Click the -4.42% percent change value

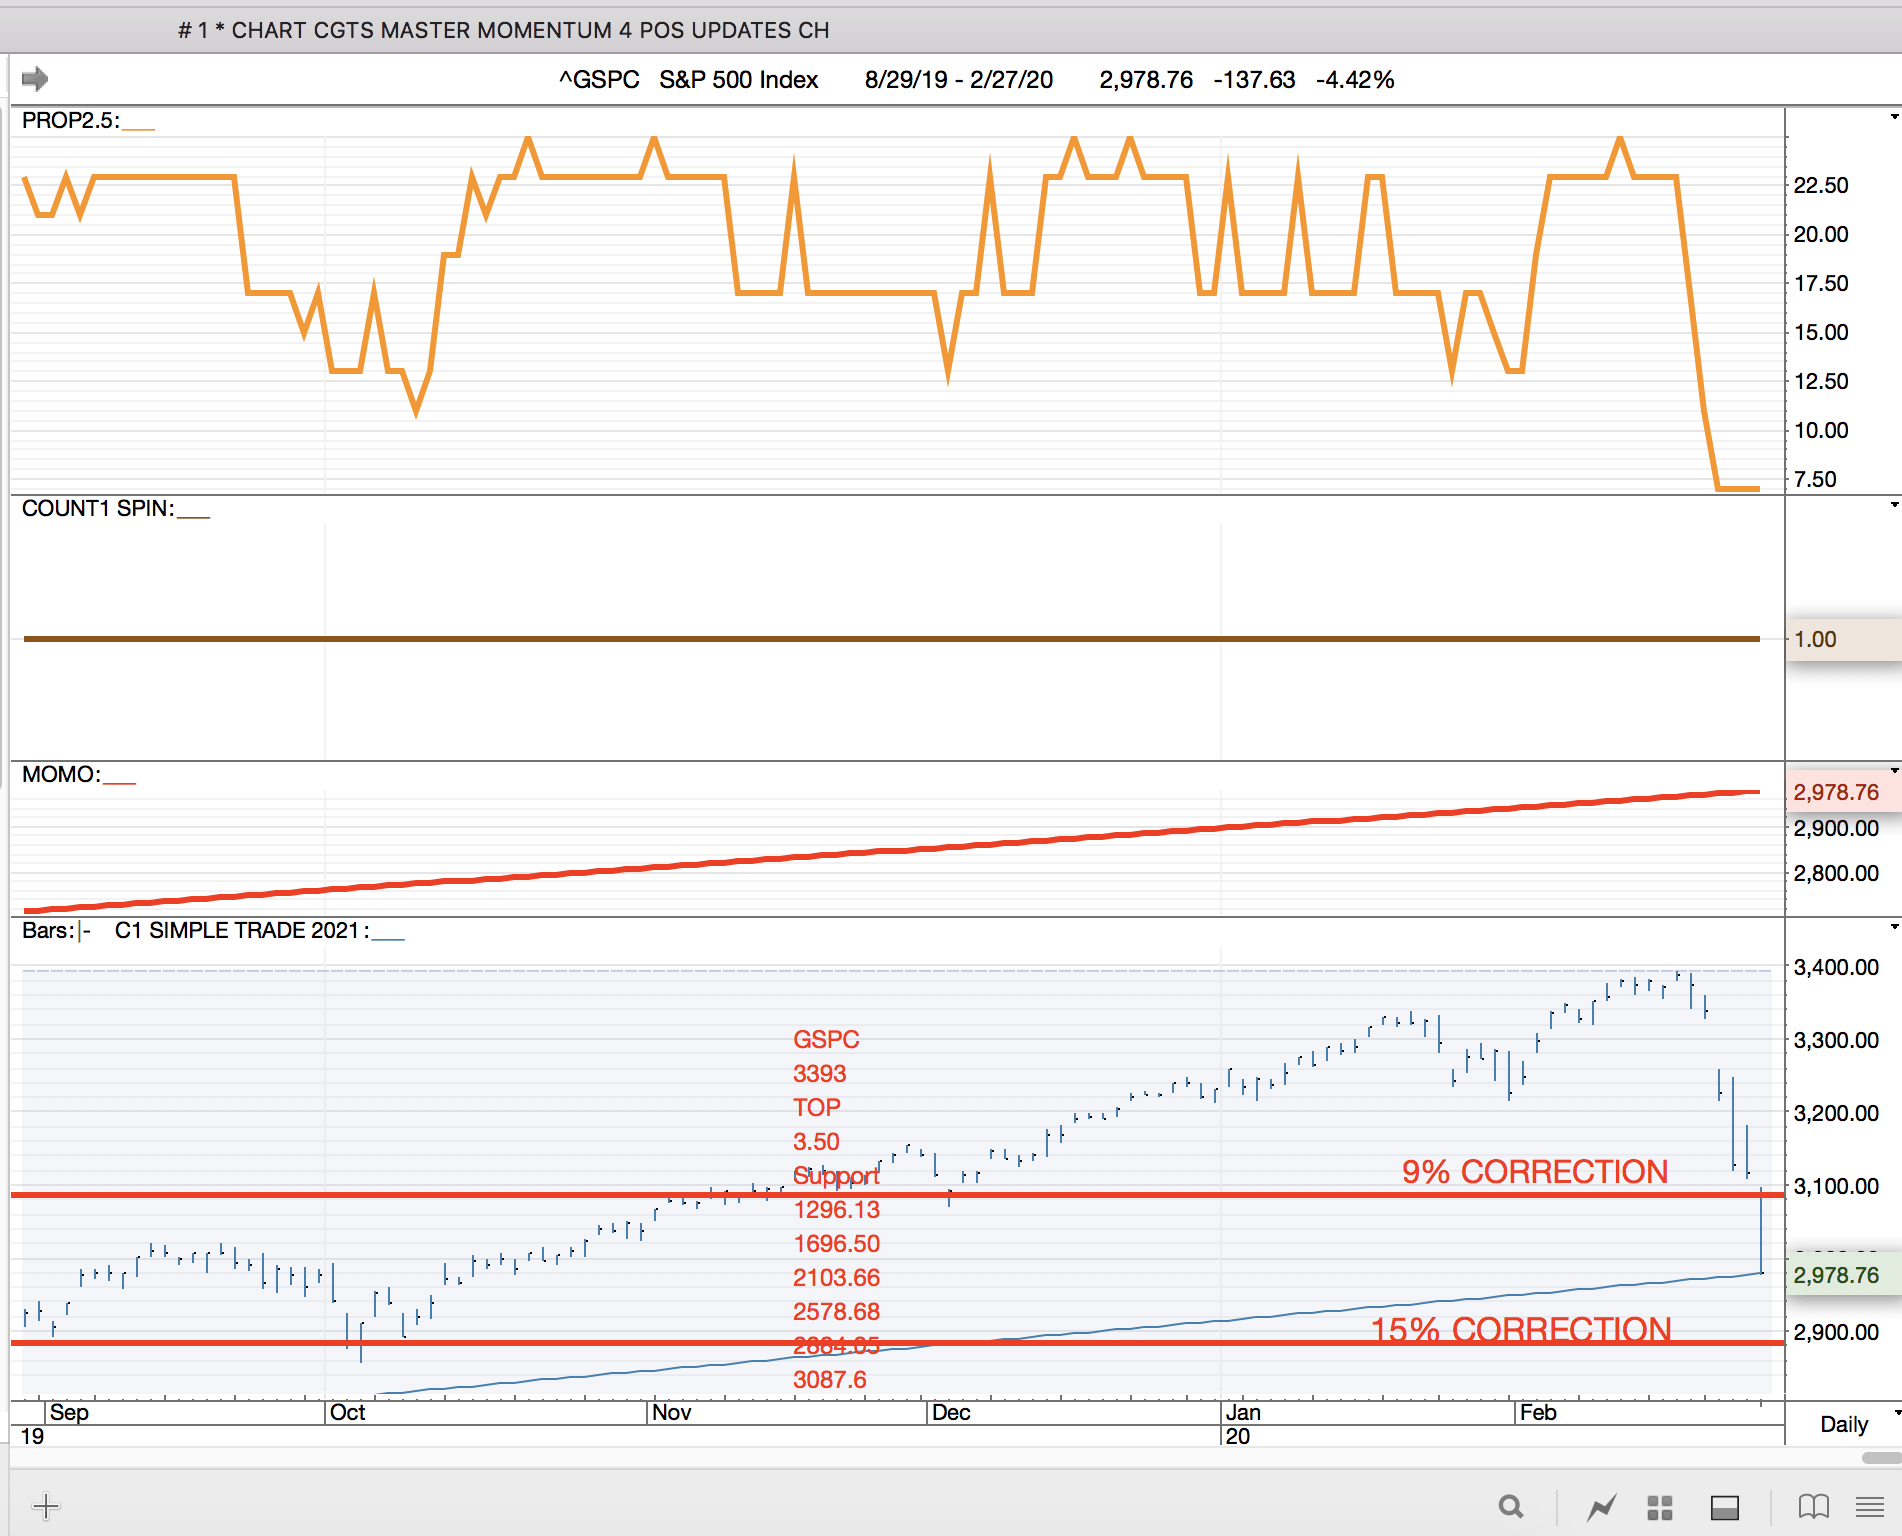1355,79
